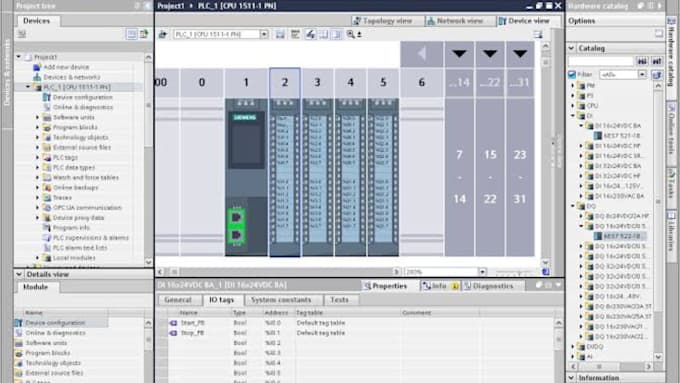Expand the slots 7-14 rack arrow
Image resolution: width=680 pixels, height=383 pixels.
tap(459, 54)
